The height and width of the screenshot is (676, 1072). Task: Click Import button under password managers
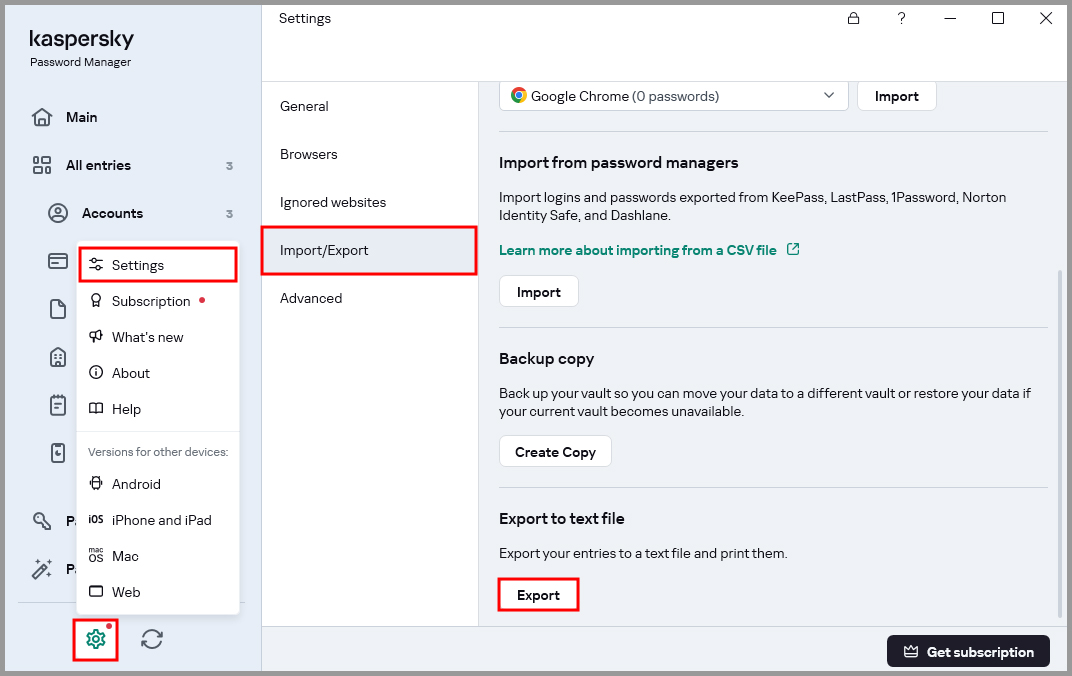539,291
